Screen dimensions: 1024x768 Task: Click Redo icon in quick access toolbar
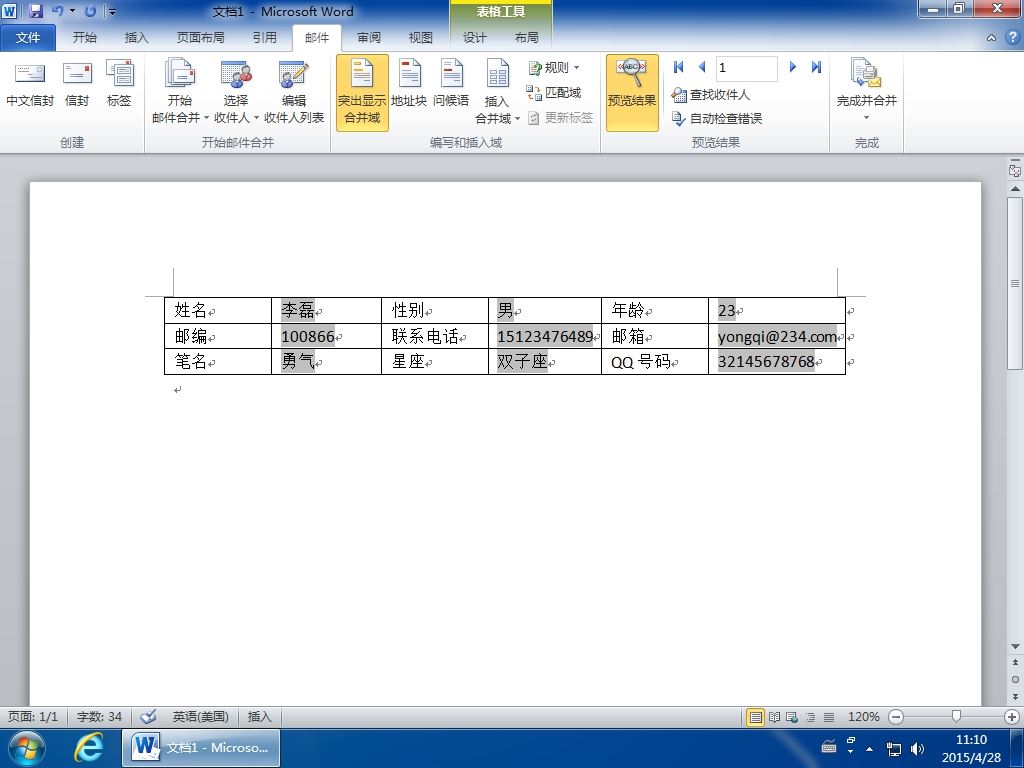(90, 11)
